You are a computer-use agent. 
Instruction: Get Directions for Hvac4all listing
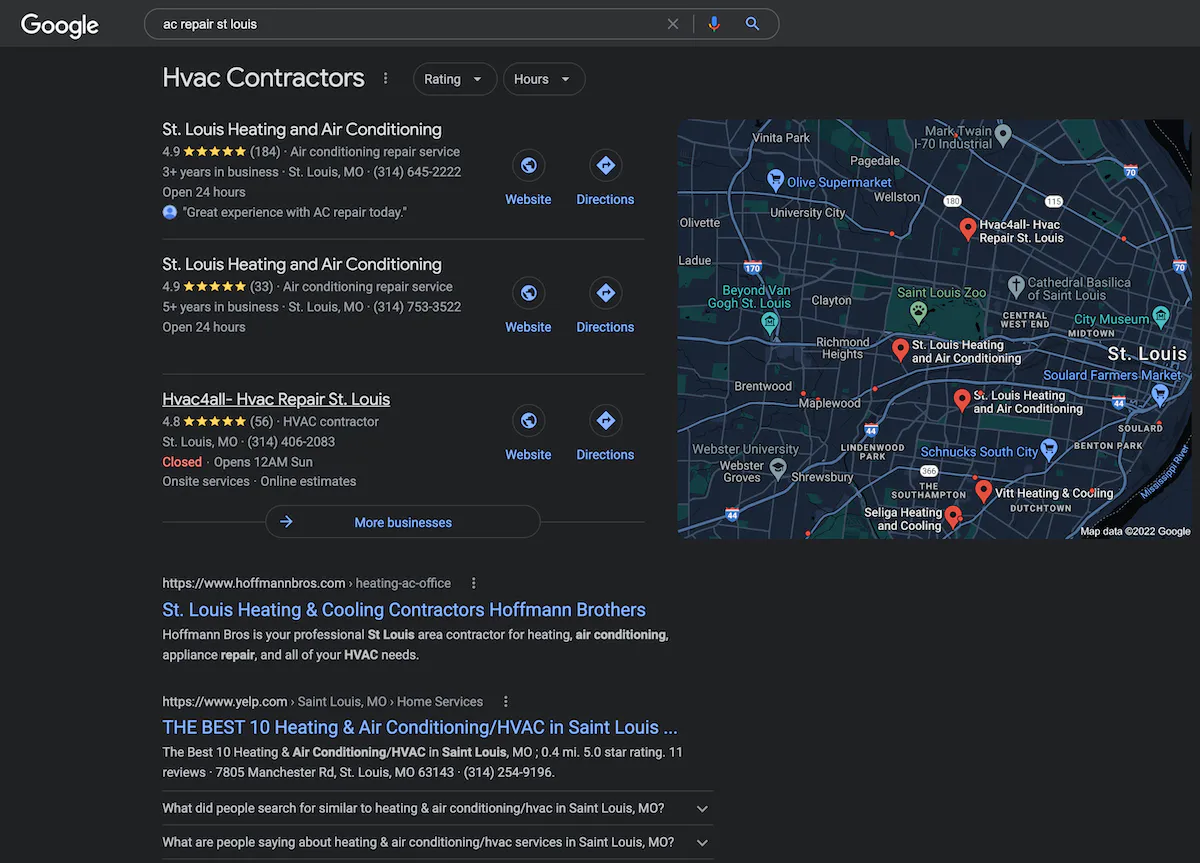click(x=605, y=434)
